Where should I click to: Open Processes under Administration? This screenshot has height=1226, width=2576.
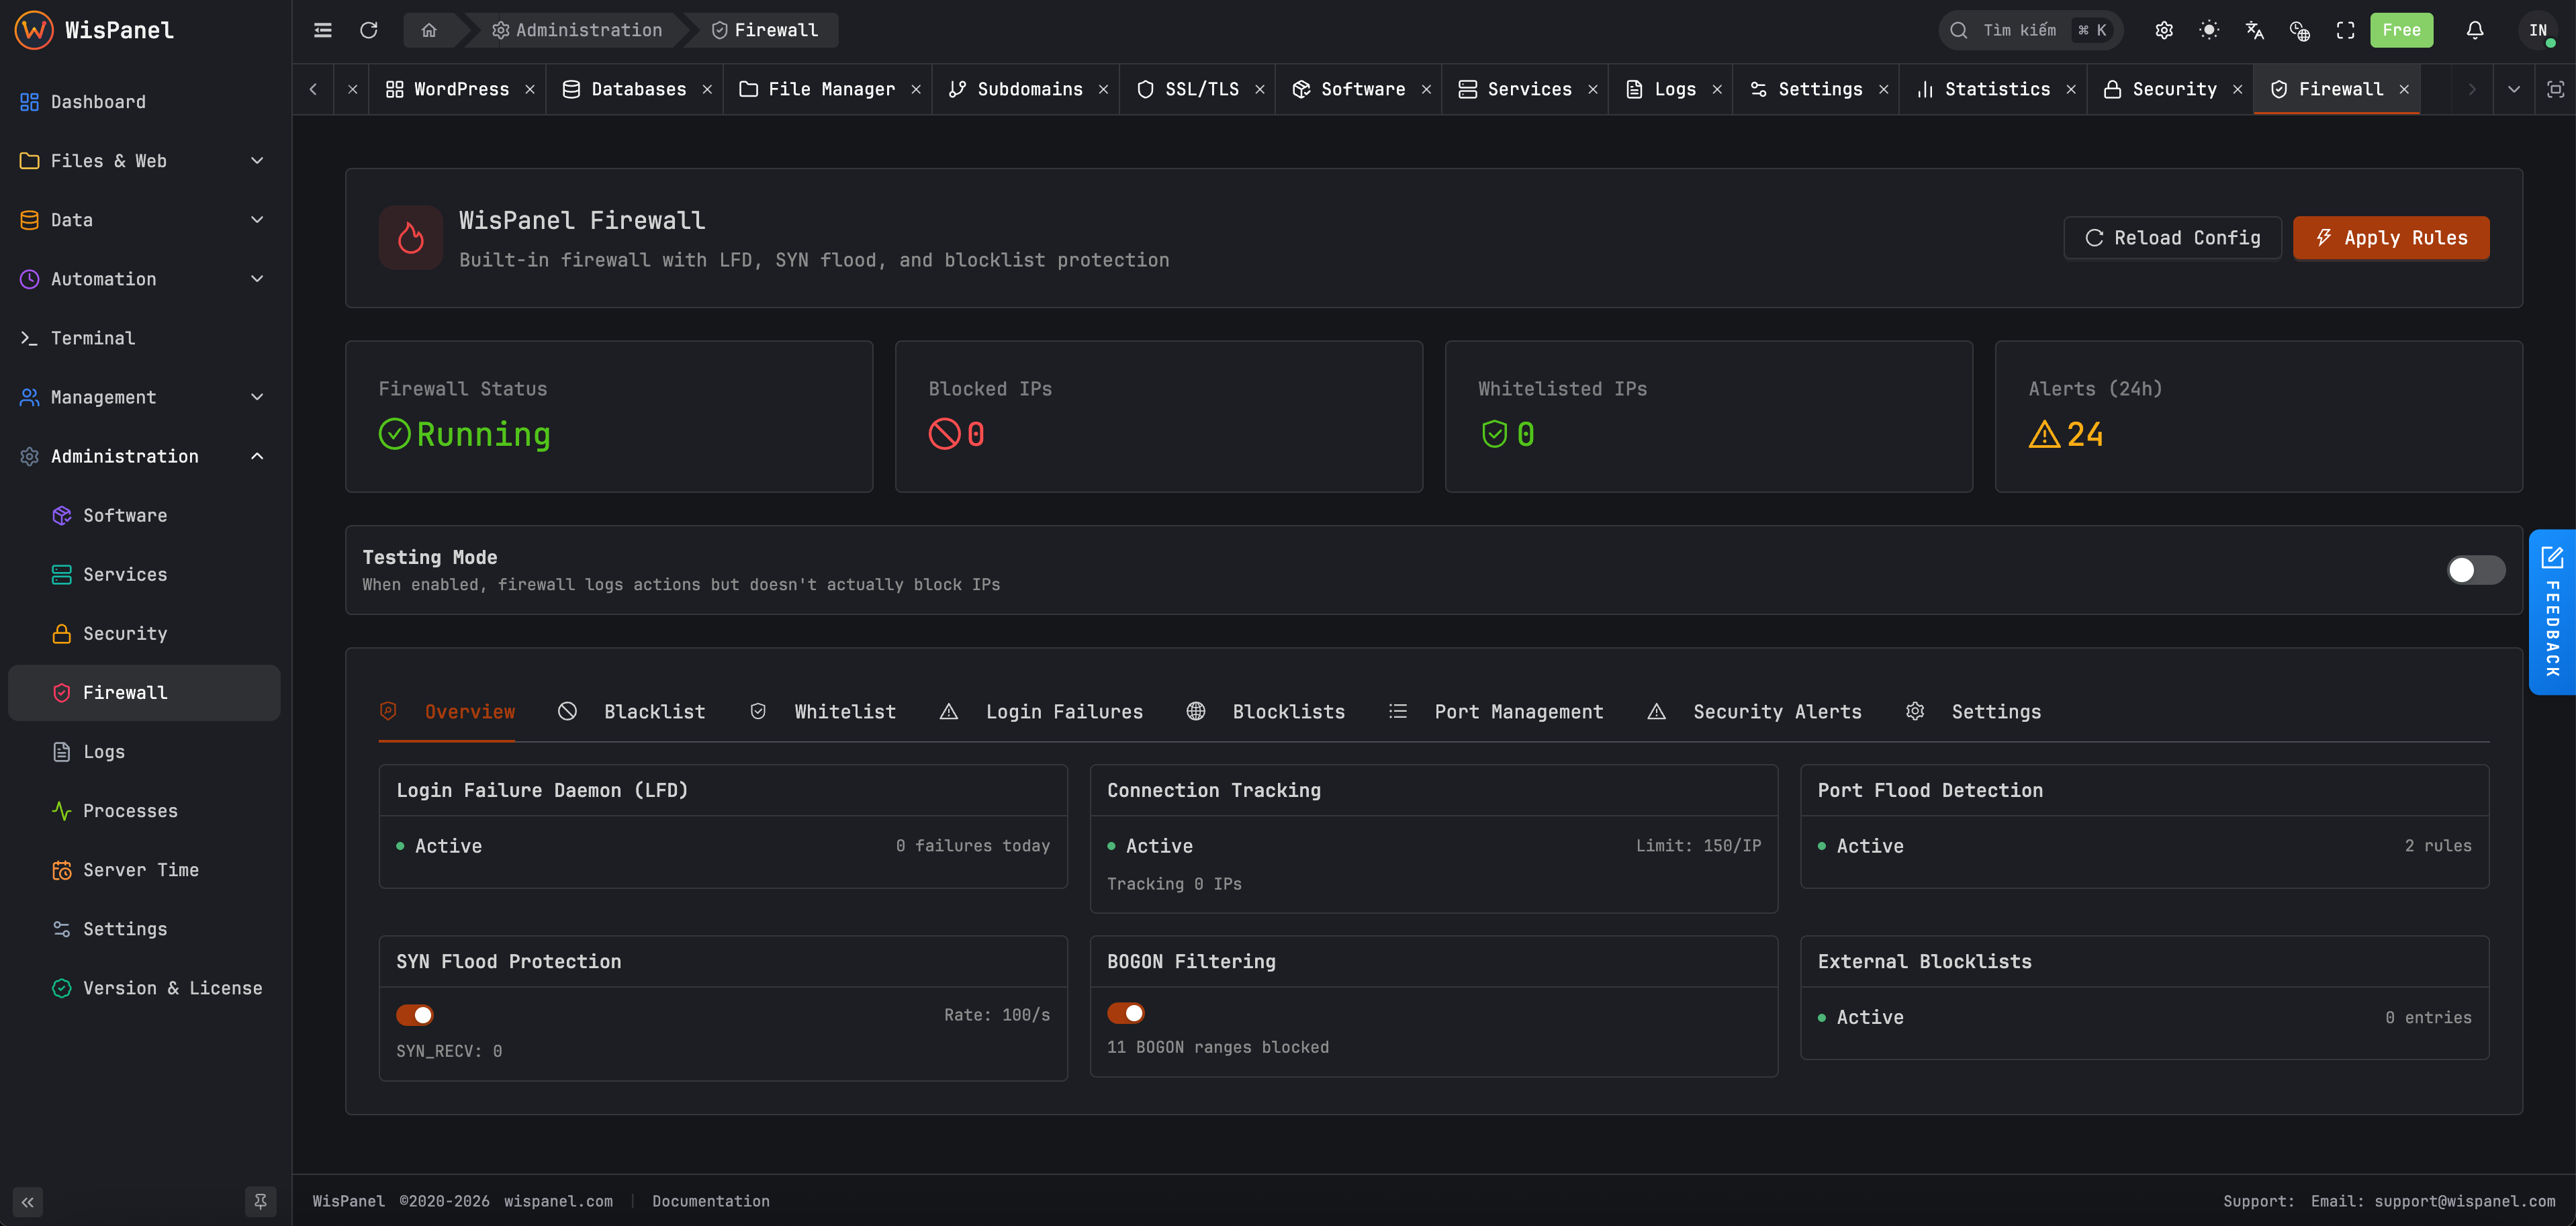pyautogui.click(x=131, y=810)
